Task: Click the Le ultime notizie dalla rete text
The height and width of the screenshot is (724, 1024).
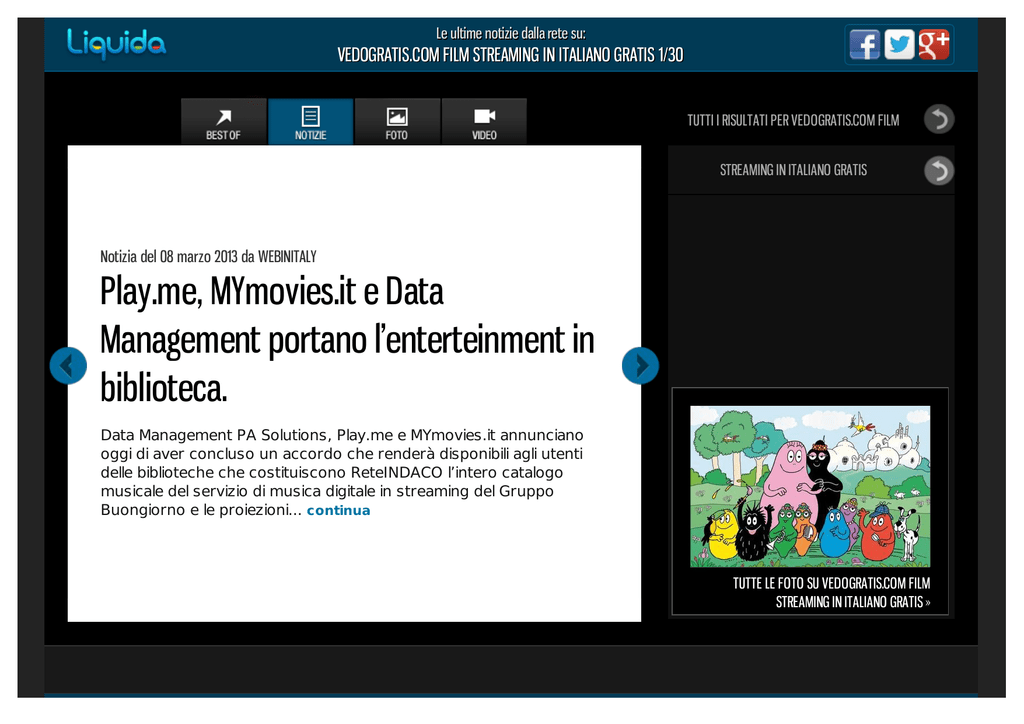Action: pyautogui.click(x=511, y=33)
